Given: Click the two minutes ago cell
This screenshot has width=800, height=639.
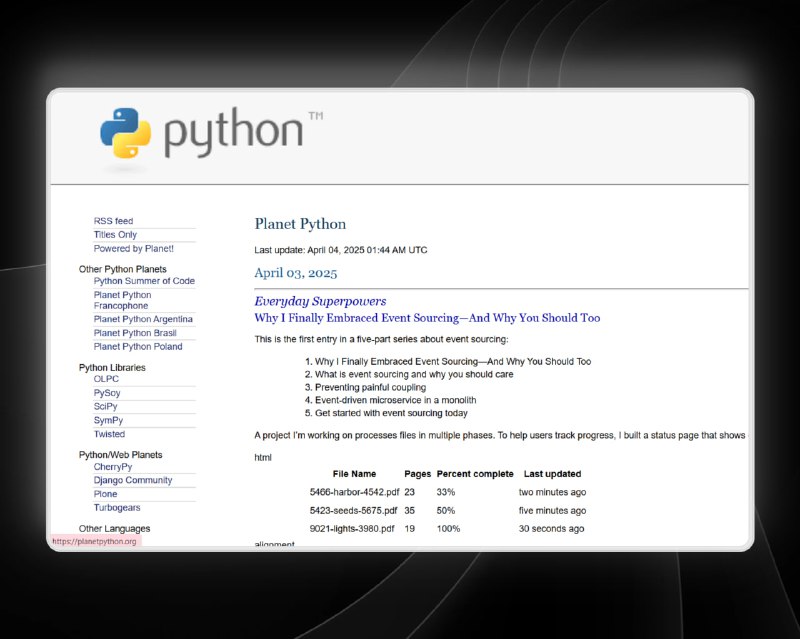Looking at the screenshot, I should [552, 492].
